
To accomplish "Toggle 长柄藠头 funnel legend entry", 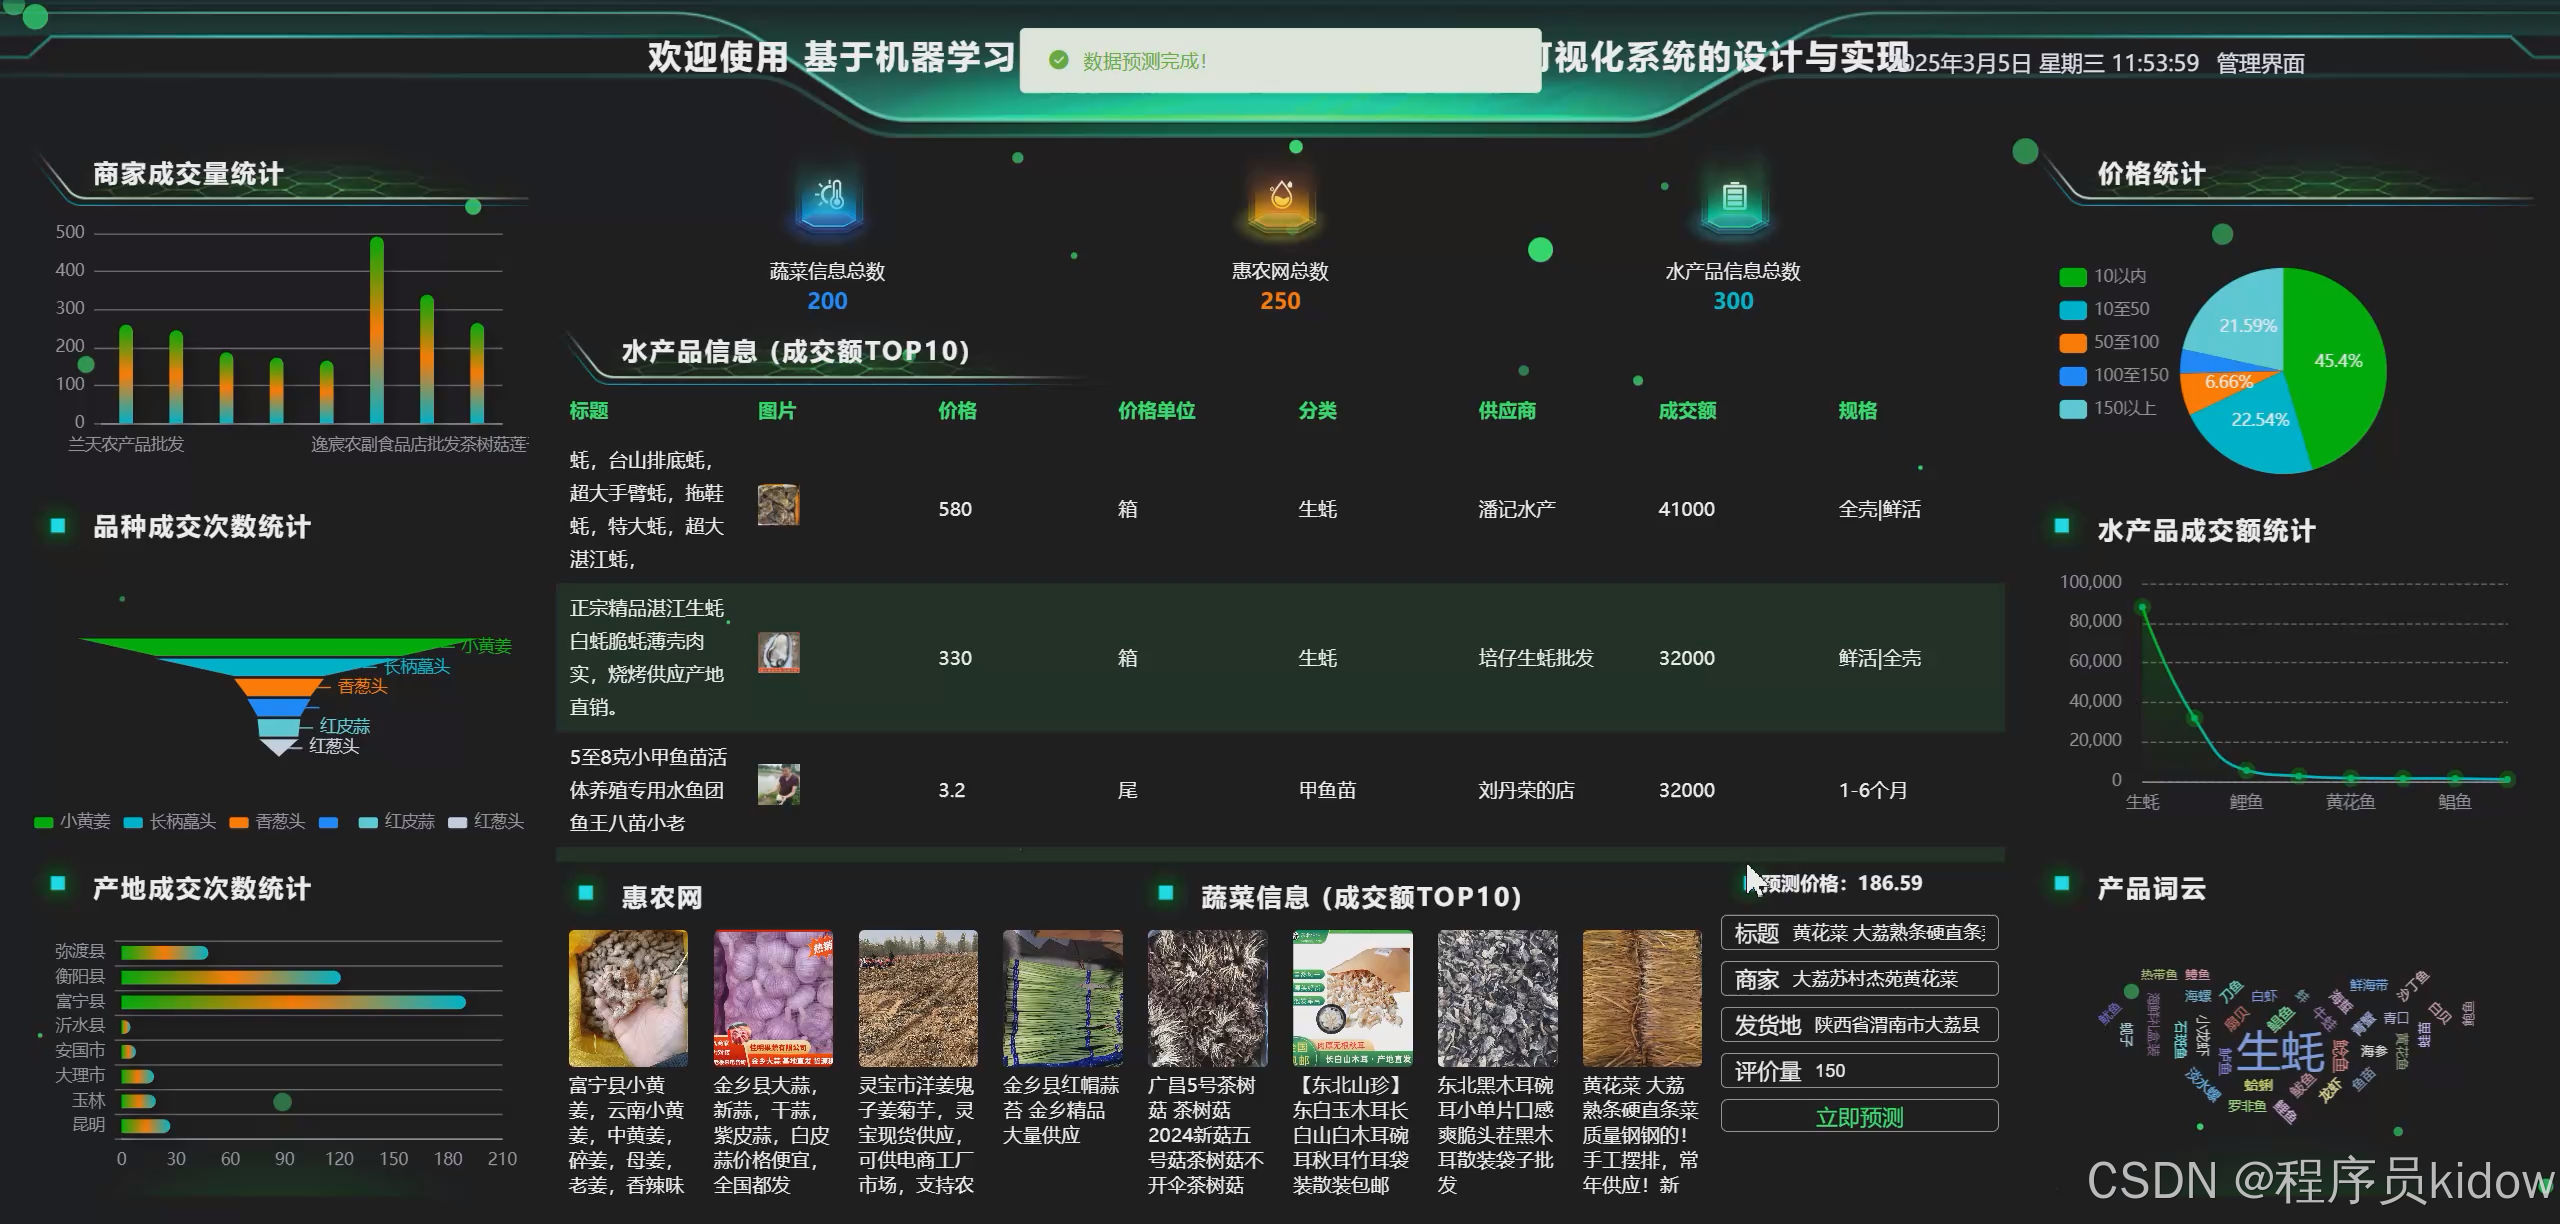I will point(170,822).
